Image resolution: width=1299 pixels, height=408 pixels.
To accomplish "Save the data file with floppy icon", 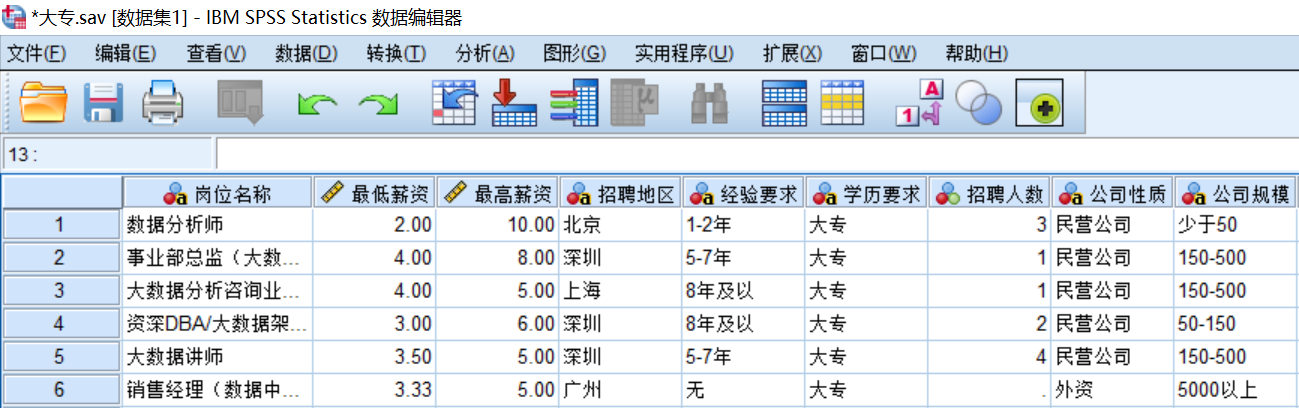I will (103, 103).
